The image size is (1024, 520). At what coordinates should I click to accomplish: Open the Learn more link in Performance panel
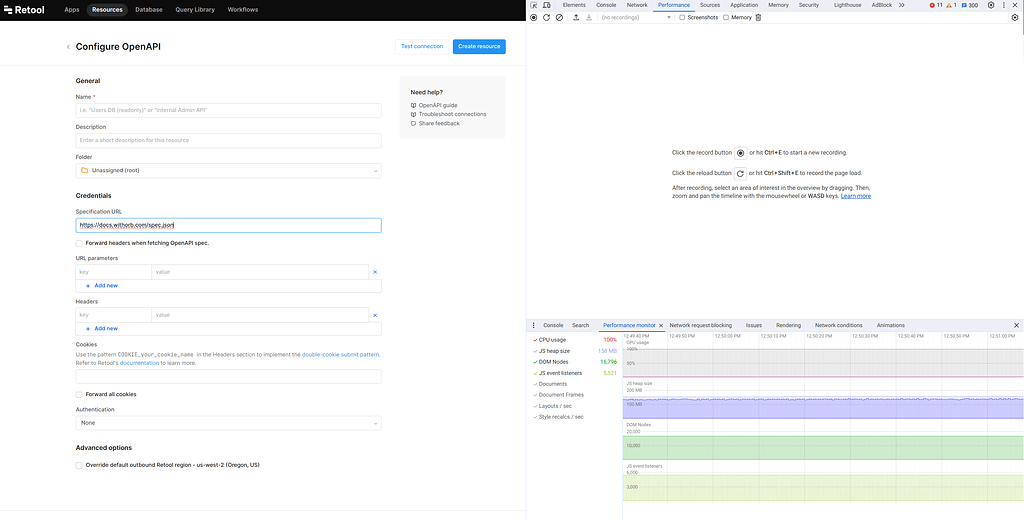point(856,196)
